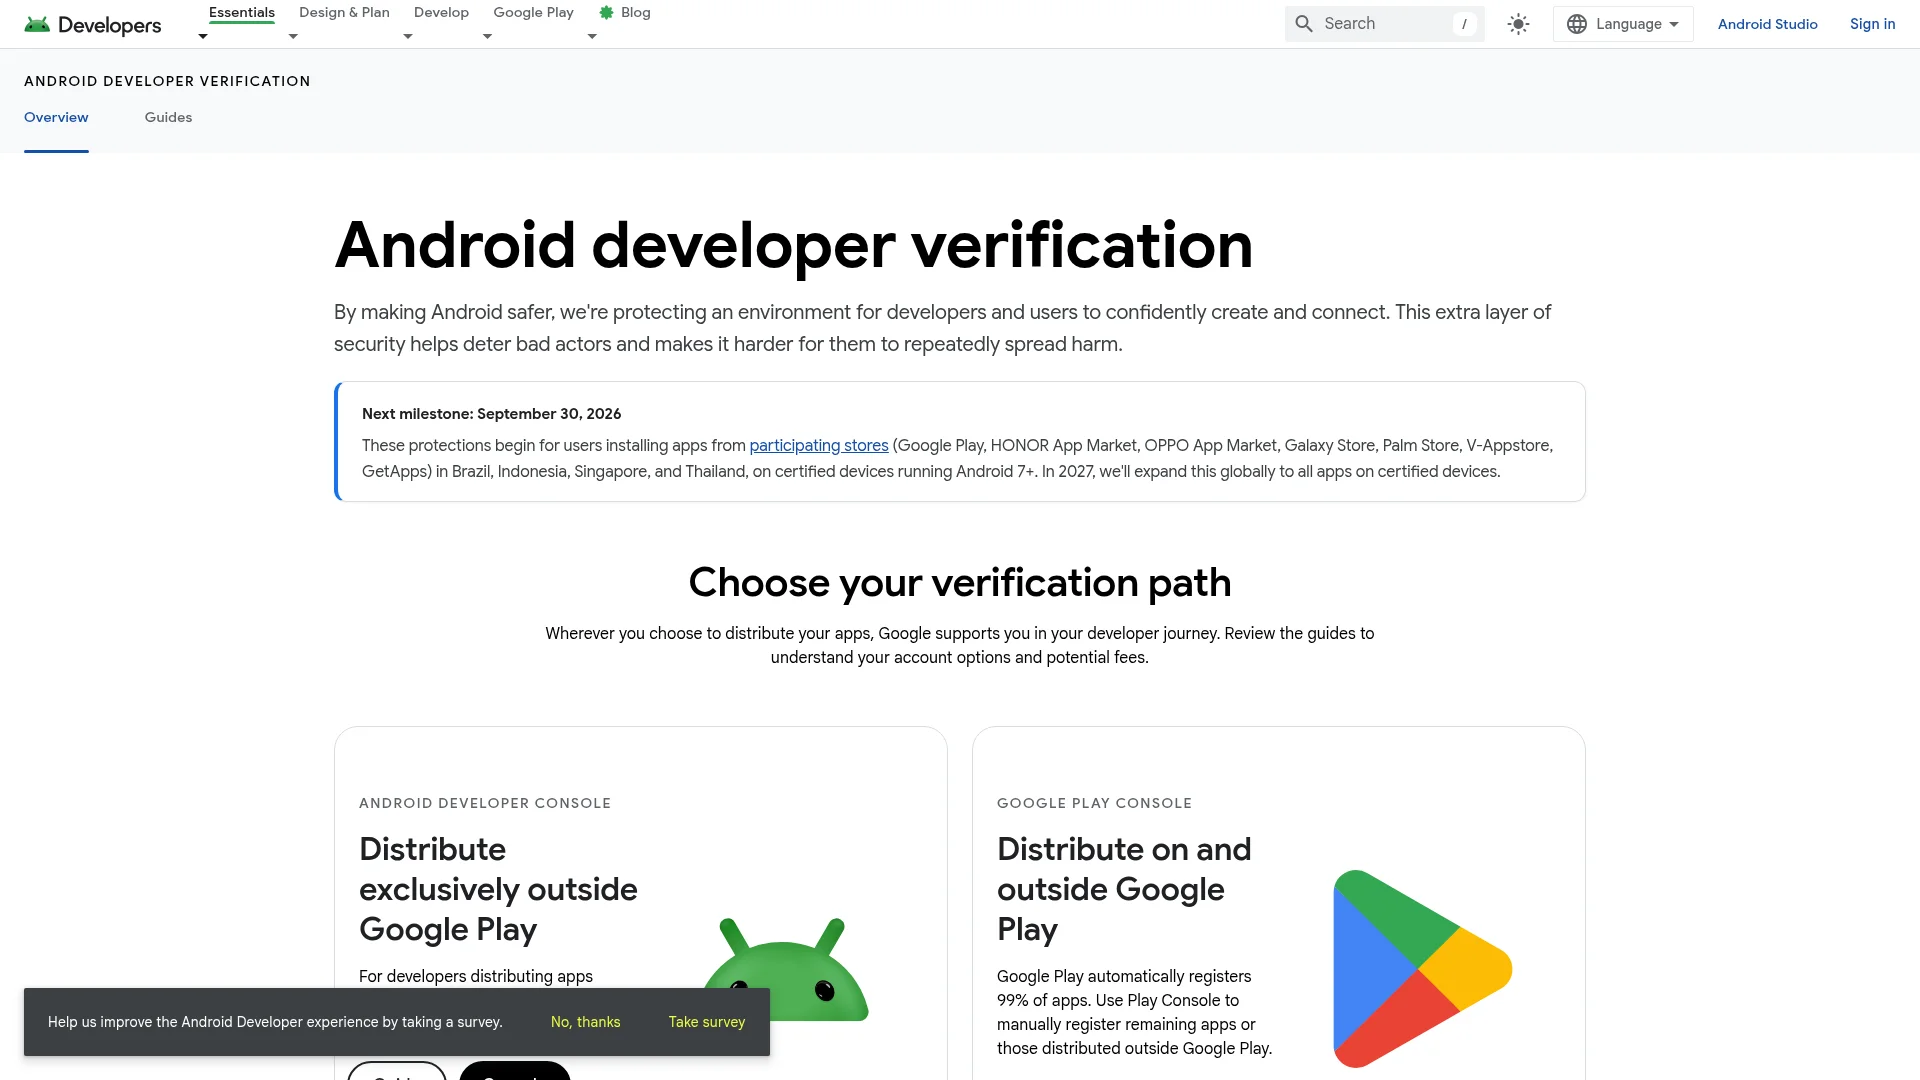1920x1080 pixels.
Task: Click 'Distribute exclusively outside Google Play' heading
Action: 498,889
